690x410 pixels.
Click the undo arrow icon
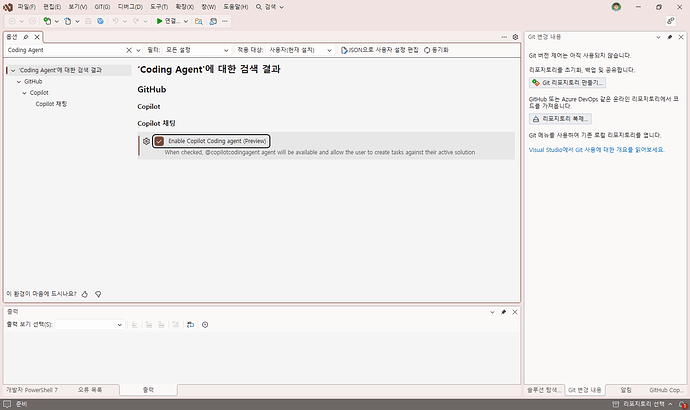[115, 21]
